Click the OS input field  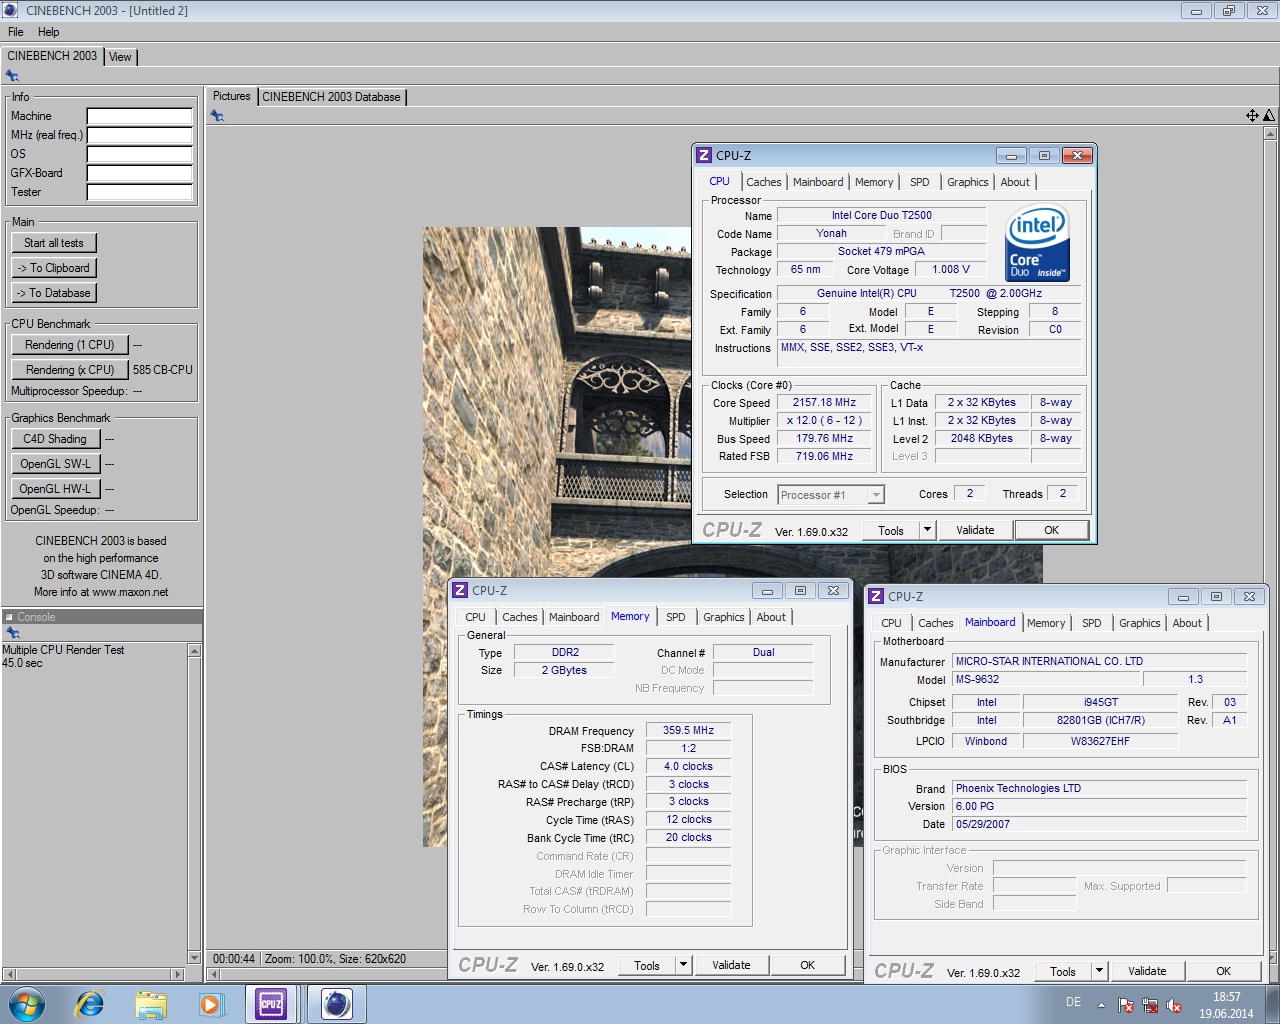click(x=139, y=154)
